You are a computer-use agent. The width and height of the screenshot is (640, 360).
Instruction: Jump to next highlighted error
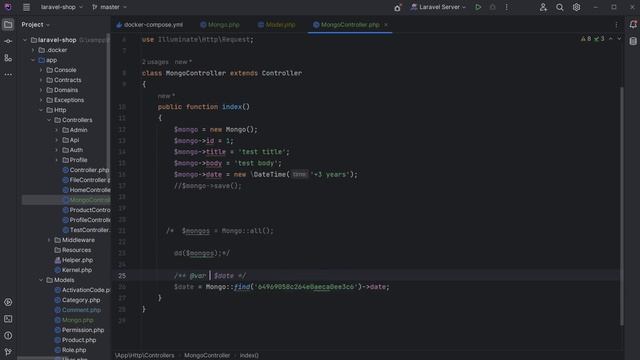pyautogui.click(x=619, y=39)
